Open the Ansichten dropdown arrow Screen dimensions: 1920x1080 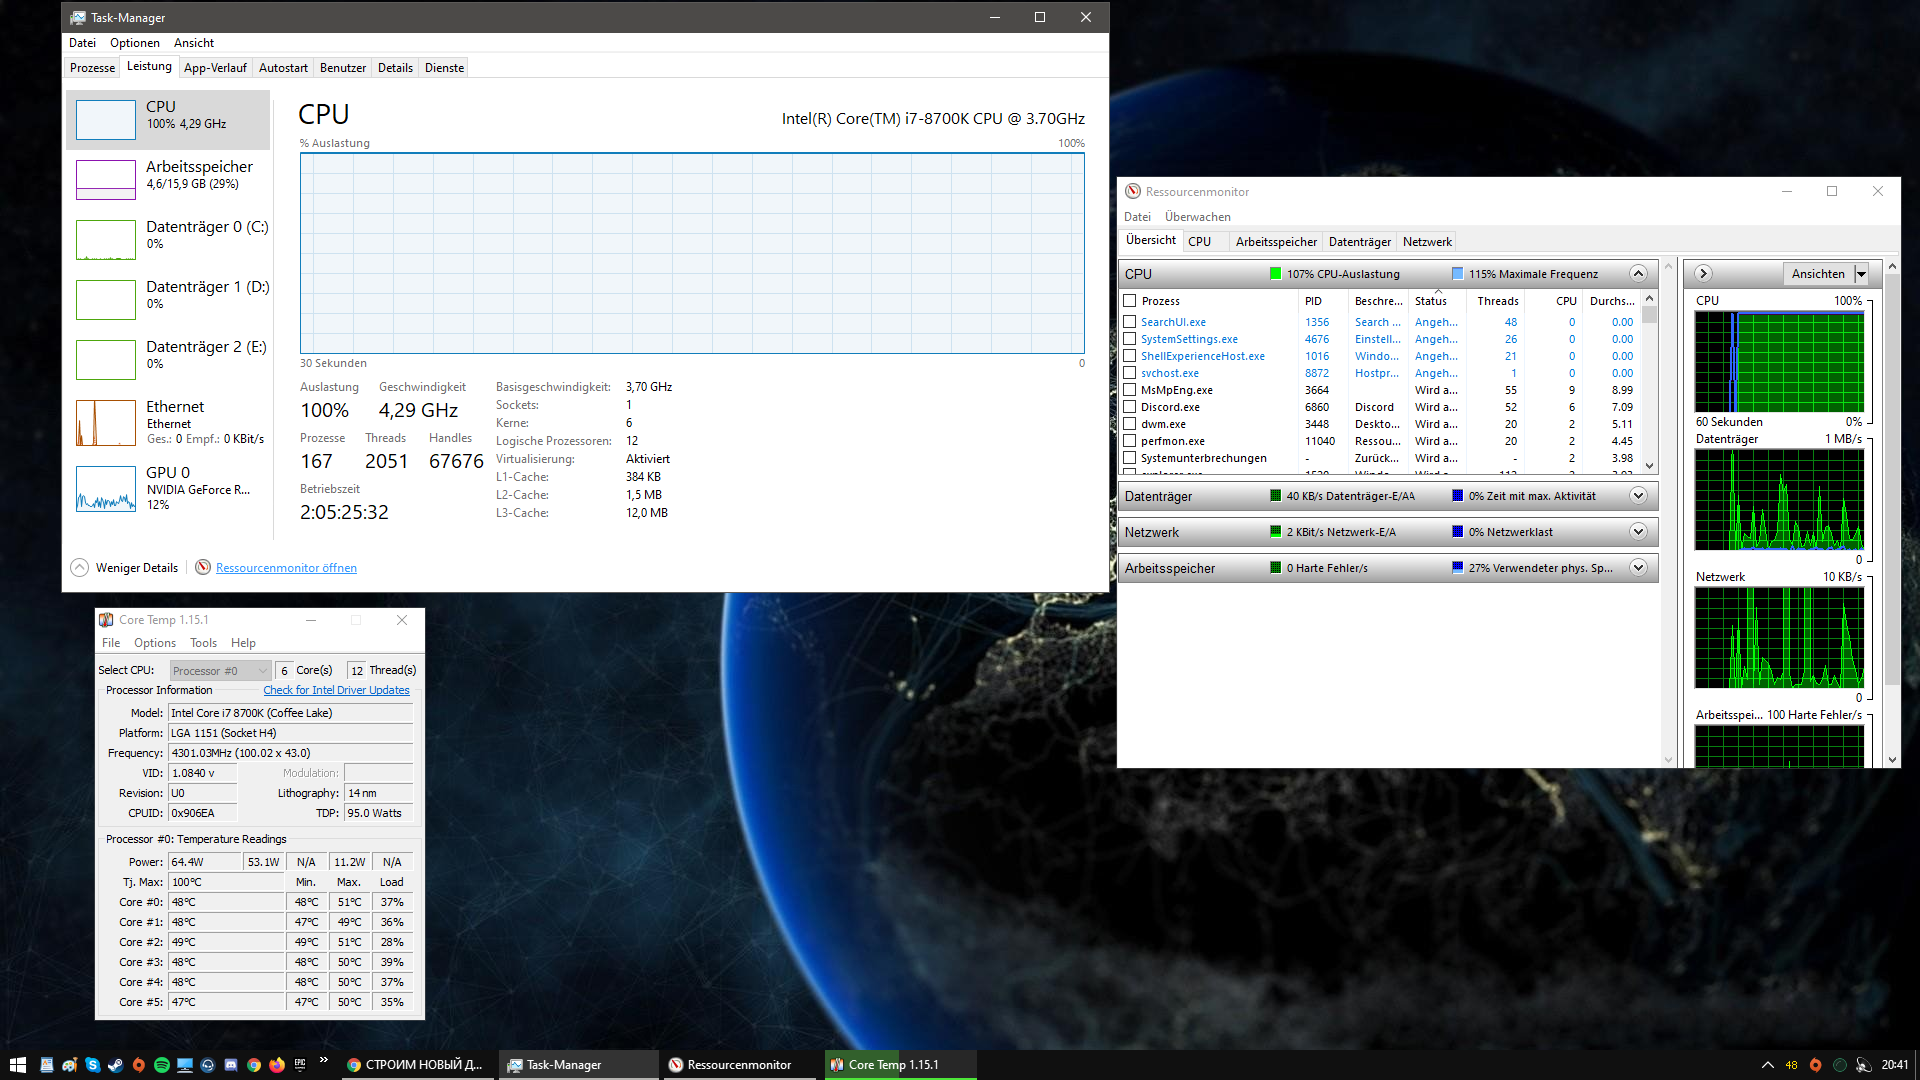(1861, 274)
